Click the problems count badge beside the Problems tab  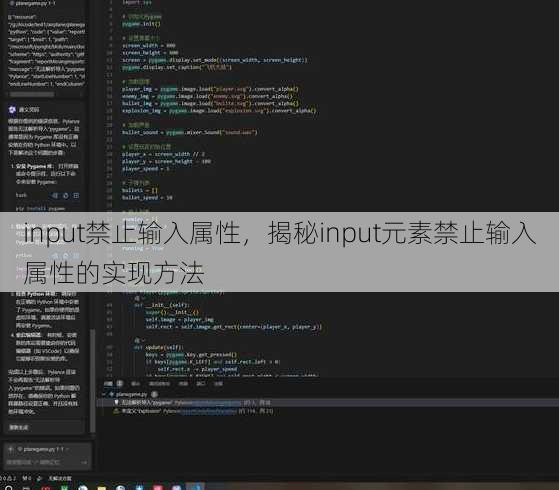[120, 383]
